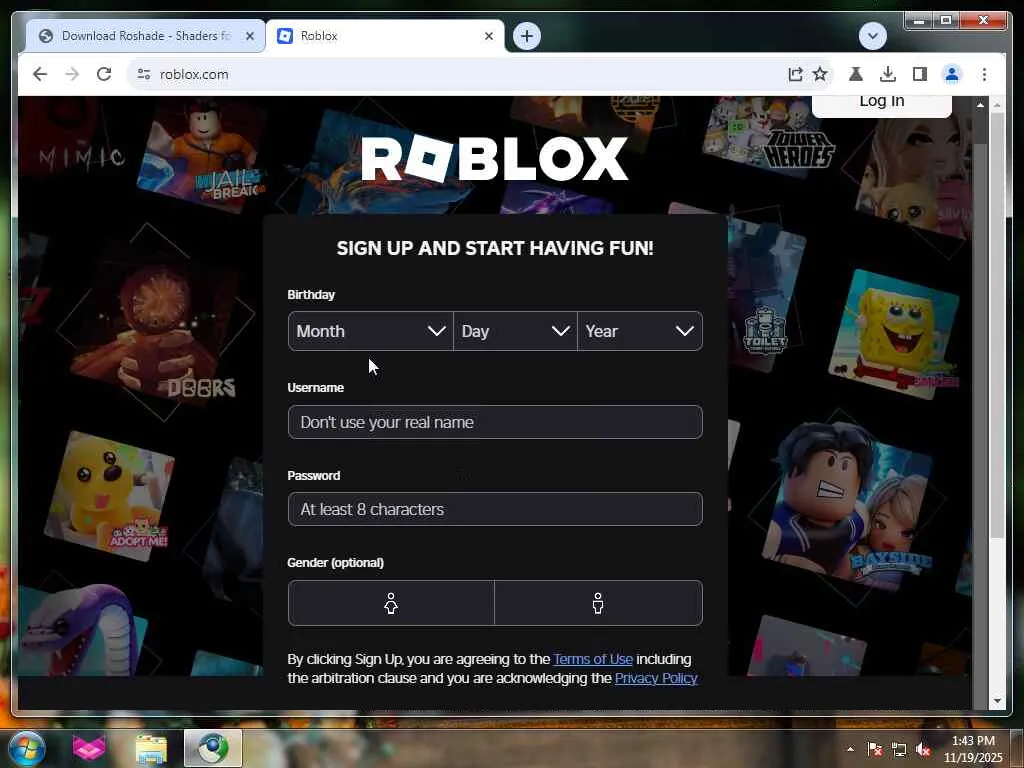The height and width of the screenshot is (768, 1024).
Task: Click the DOORS game thumbnail
Action: [x=155, y=330]
